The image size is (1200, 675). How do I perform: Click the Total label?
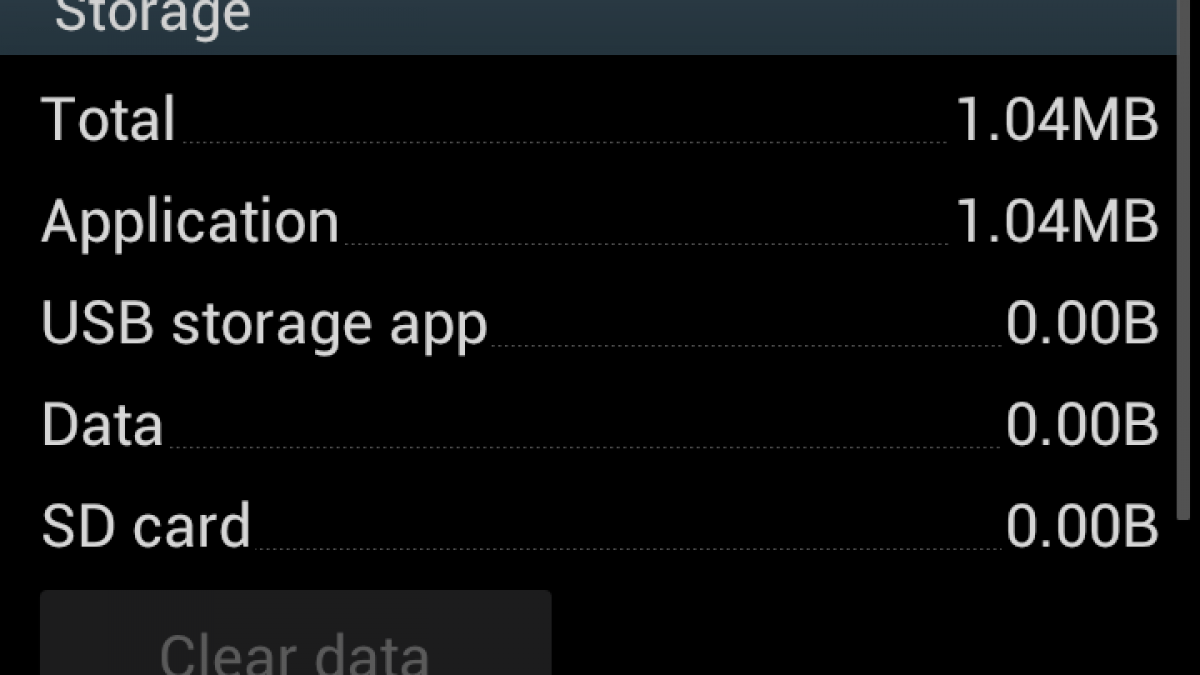pos(108,119)
